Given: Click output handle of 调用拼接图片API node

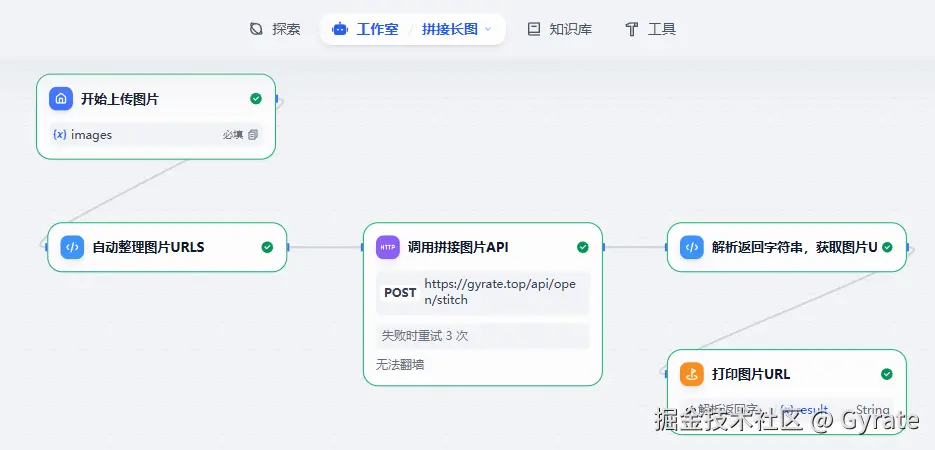Looking at the screenshot, I should click(x=603, y=247).
